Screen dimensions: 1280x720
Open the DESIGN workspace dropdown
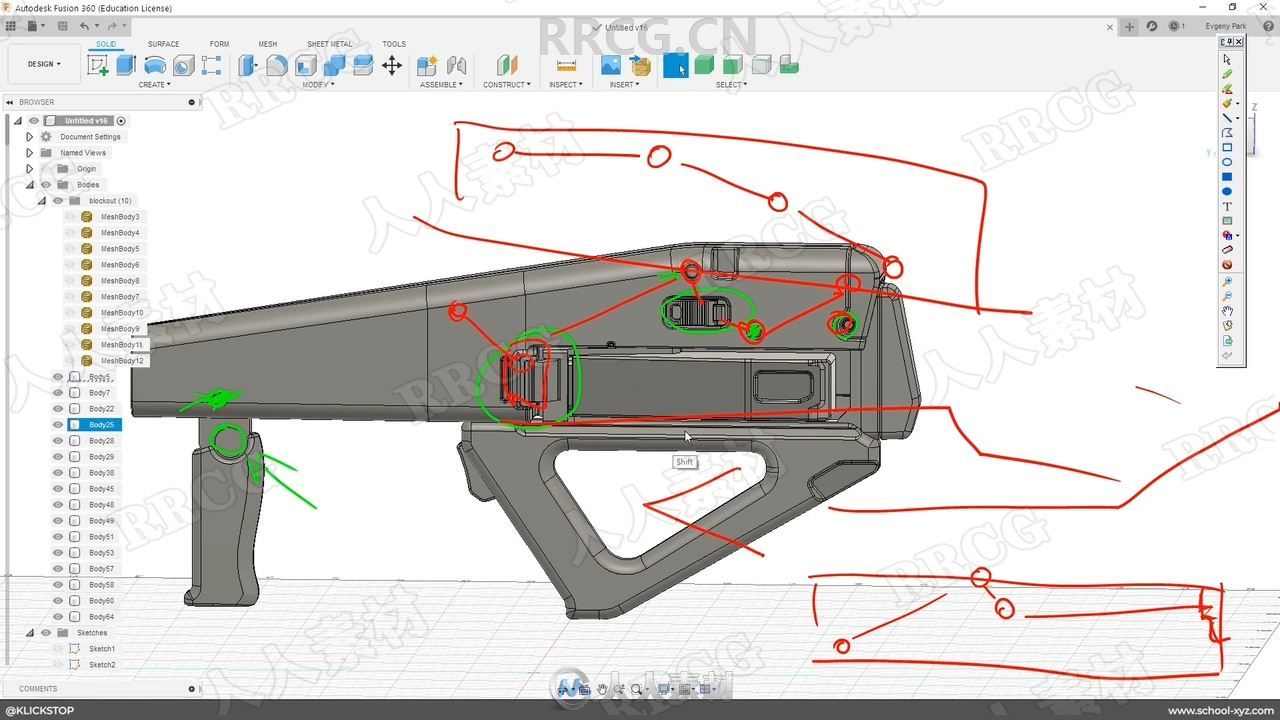pos(44,64)
